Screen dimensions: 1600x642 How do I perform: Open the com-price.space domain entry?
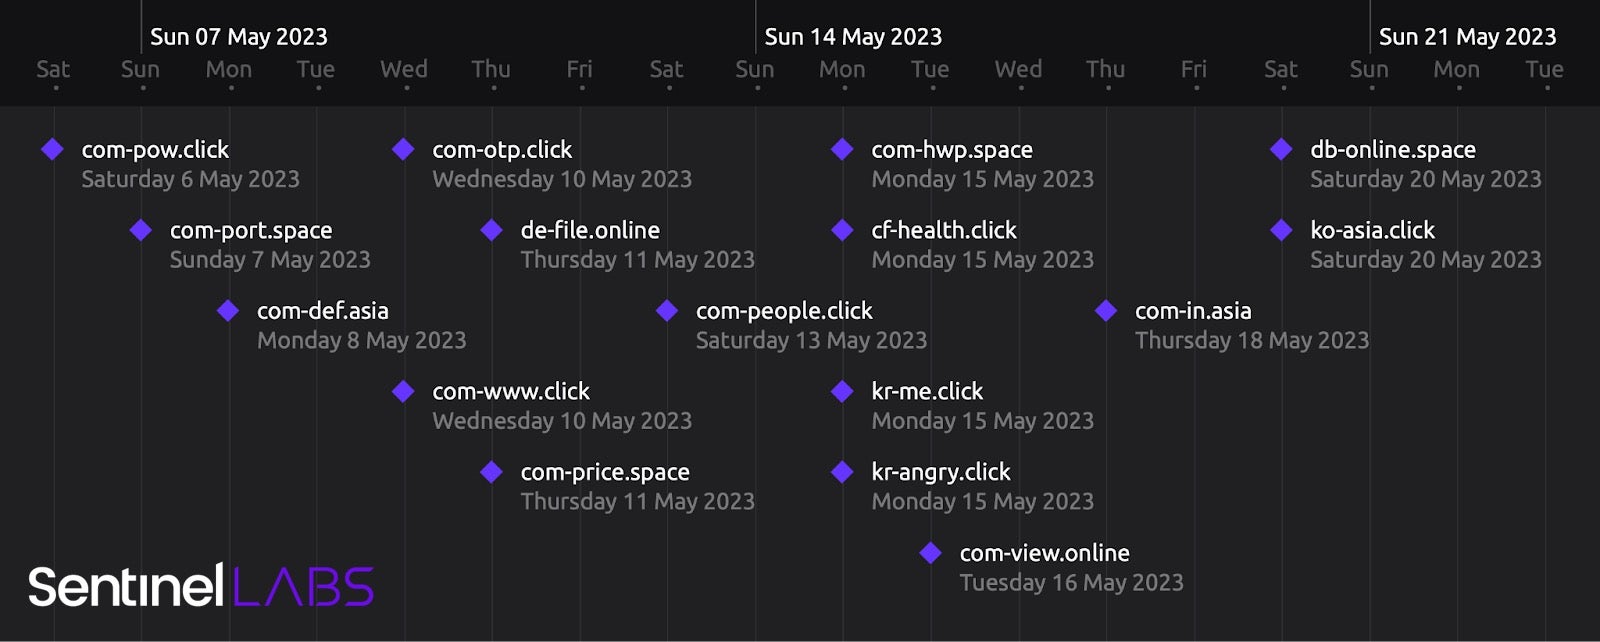point(604,472)
